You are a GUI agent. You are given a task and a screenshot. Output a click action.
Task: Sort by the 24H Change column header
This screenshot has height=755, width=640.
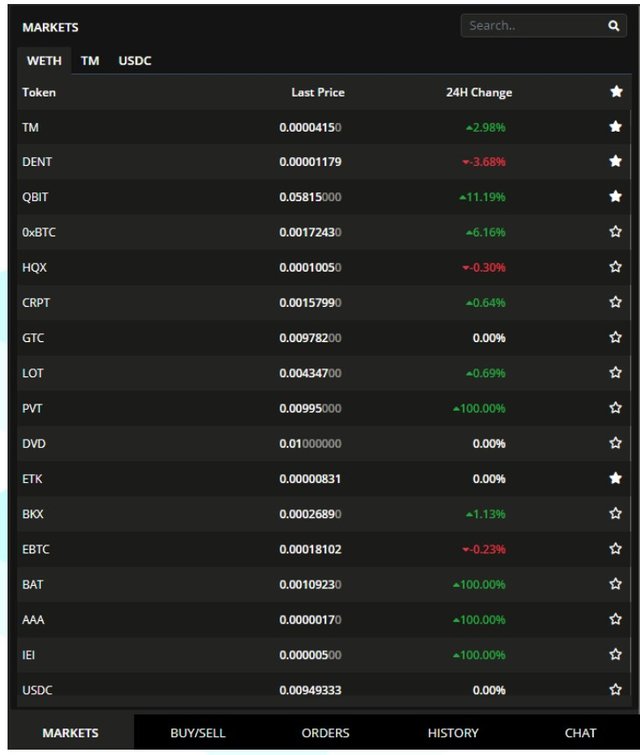click(x=478, y=92)
